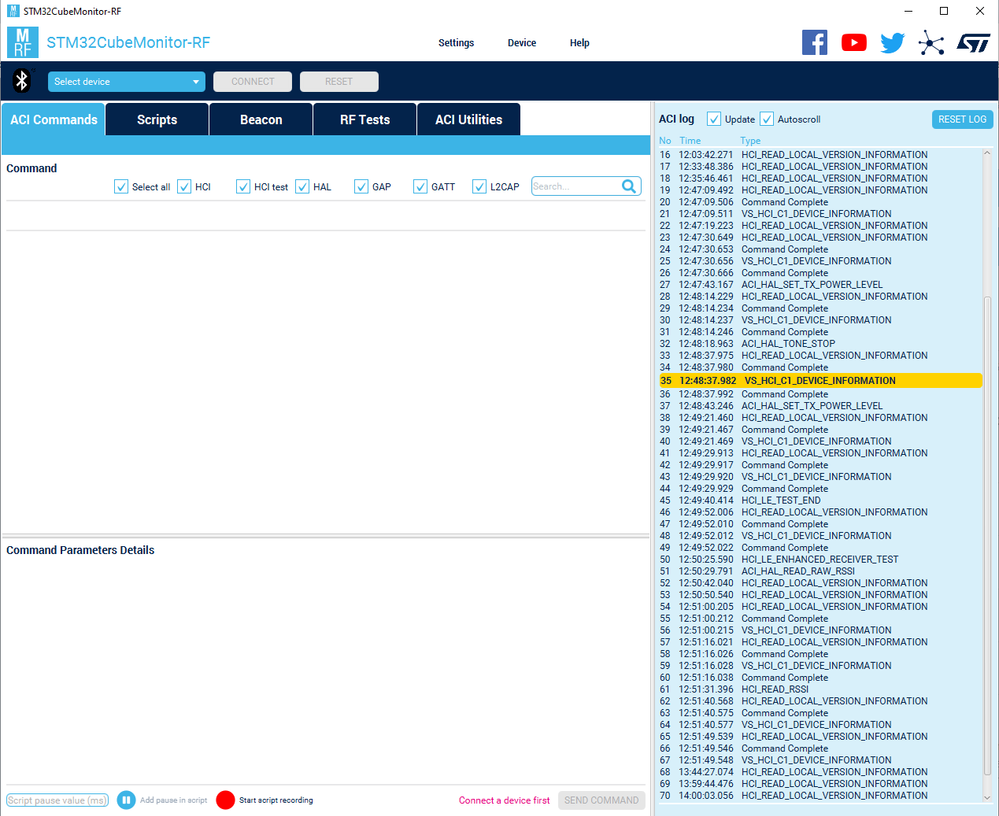Select log entry 21 VS_HCI_C1_DEVICE_INFORMATION
The height and width of the screenshot is (816, 999).
821,213
